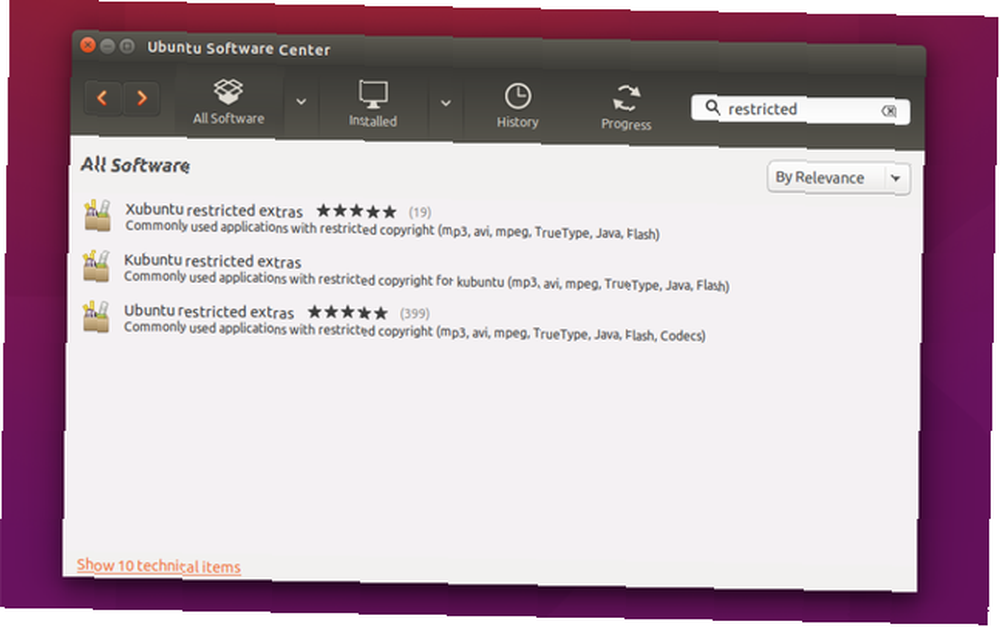Click the search magnifier icon
Screen dimensions: 1000x627
(712, 107)
